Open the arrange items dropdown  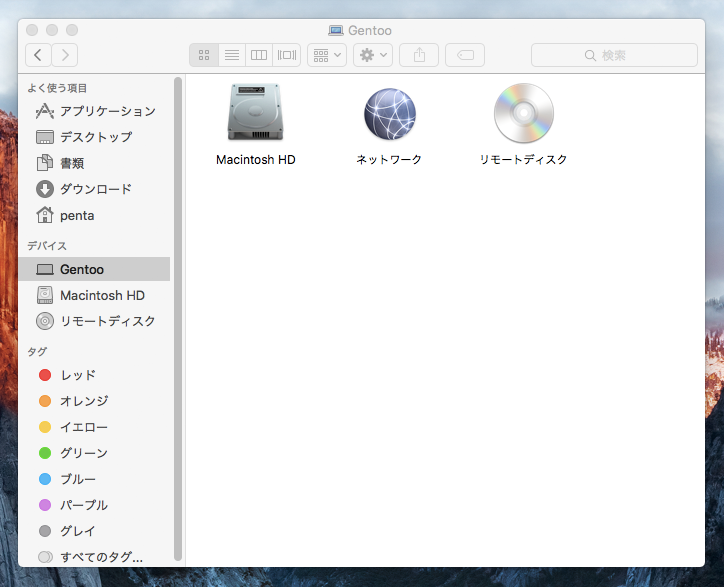click(x=327, y=55)
